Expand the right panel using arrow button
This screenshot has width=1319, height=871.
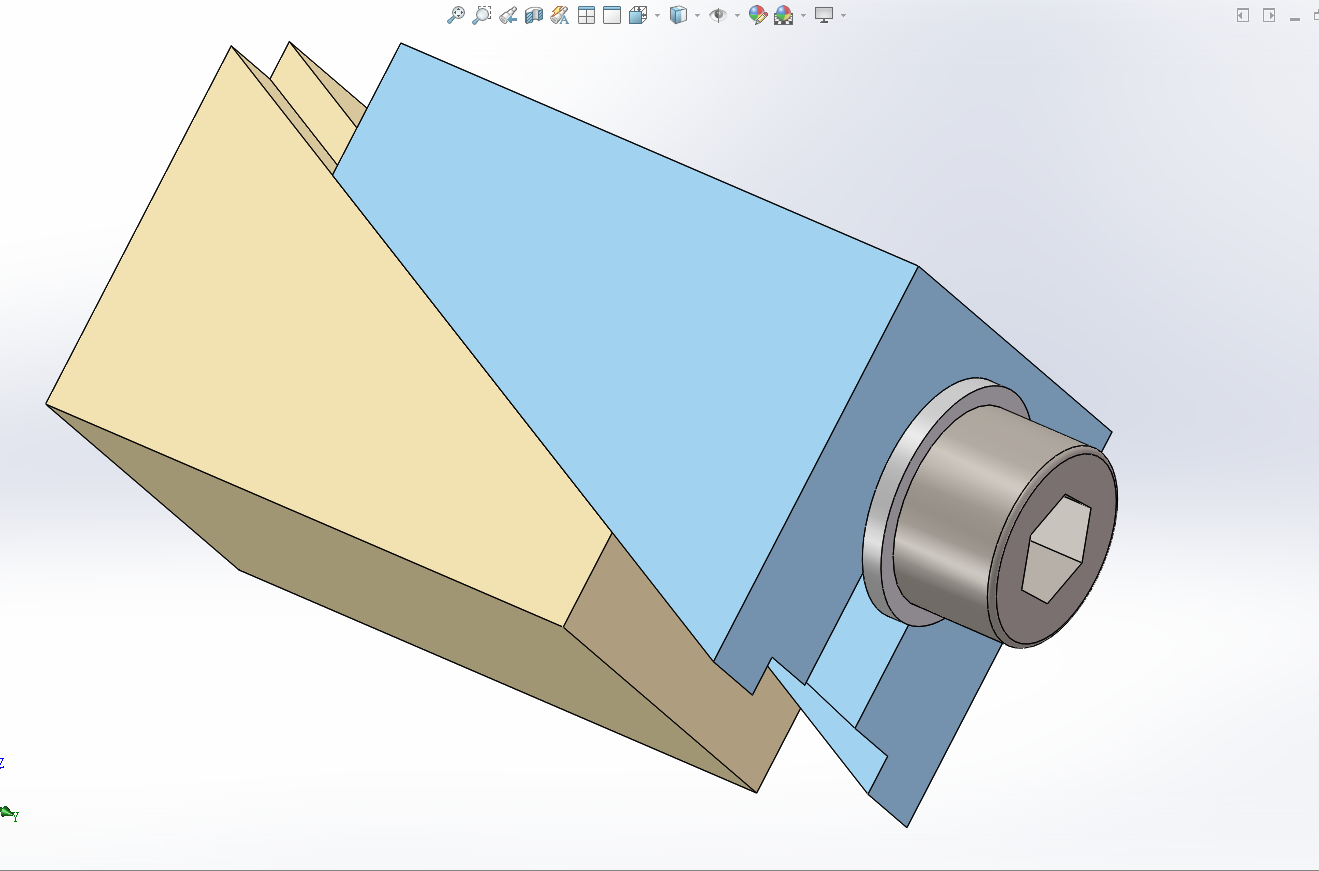pos(1269,15)
